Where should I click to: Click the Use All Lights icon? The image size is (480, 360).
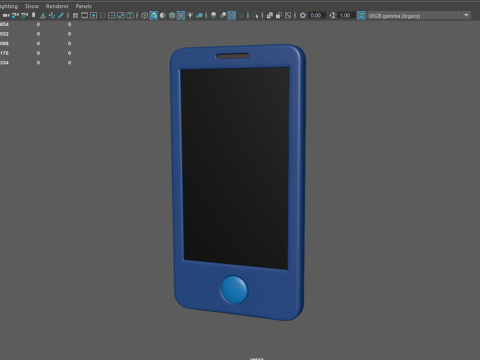(x=190, y=15)
